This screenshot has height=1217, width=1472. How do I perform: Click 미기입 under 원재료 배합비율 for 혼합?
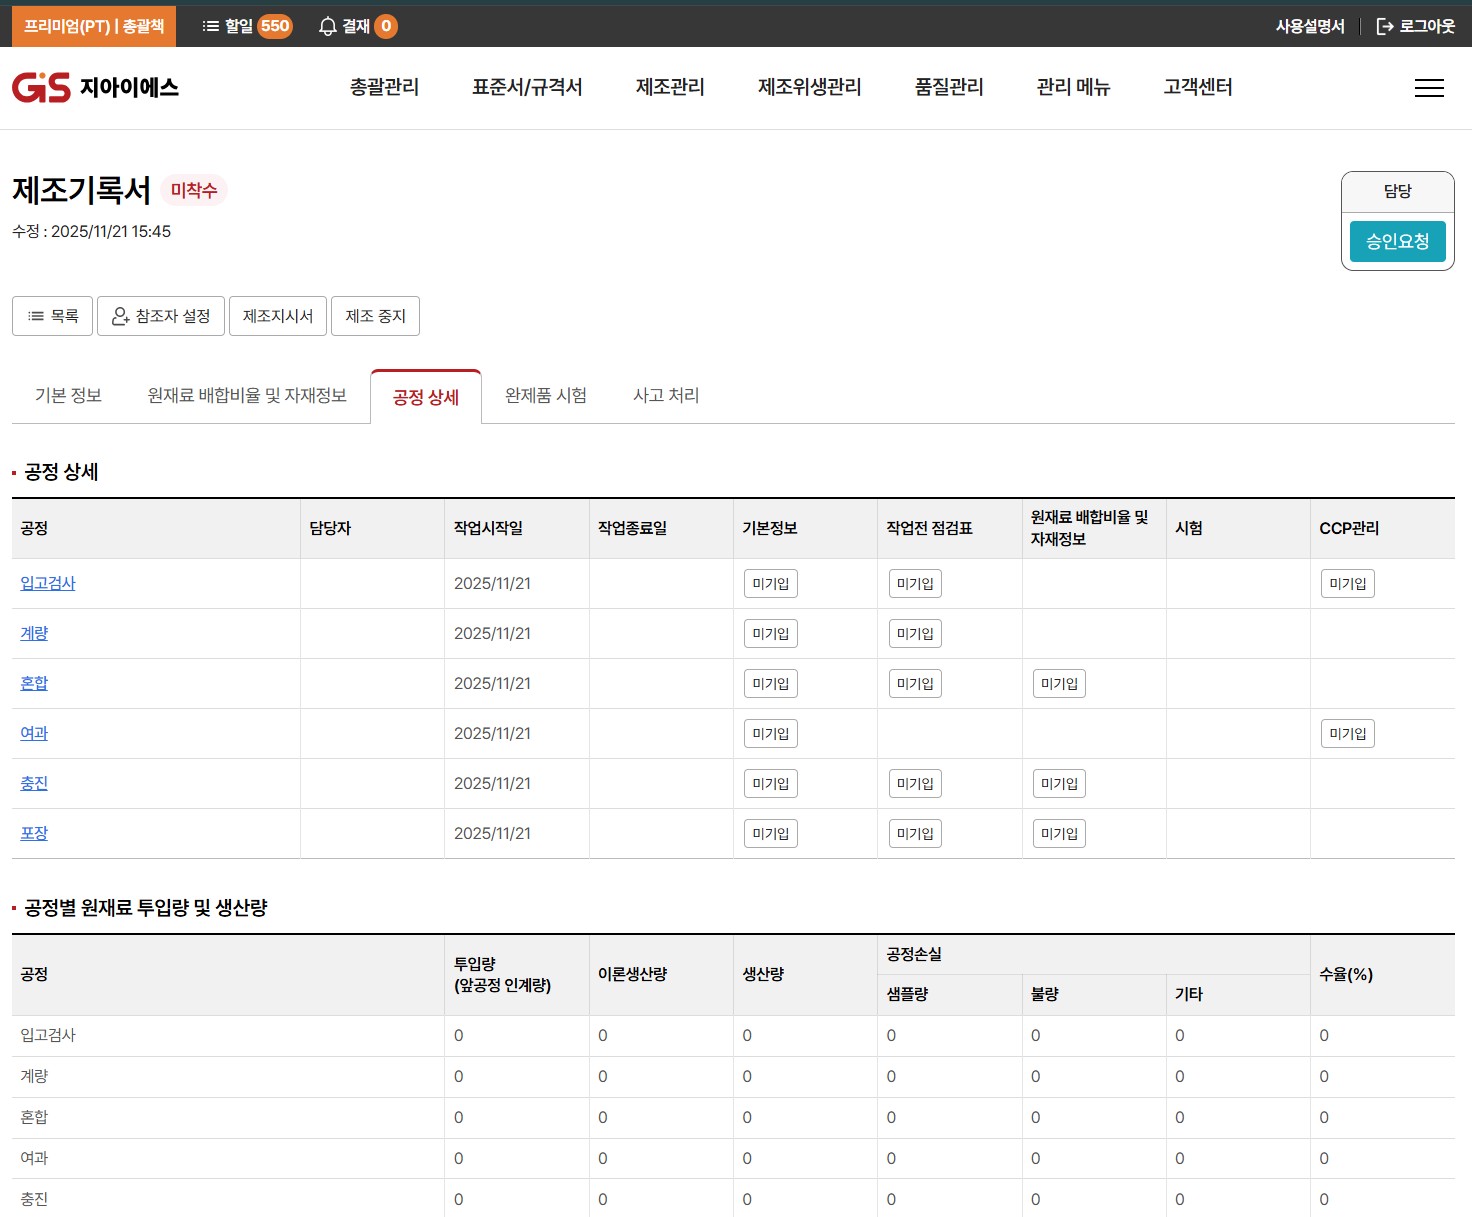(1059, 684)
